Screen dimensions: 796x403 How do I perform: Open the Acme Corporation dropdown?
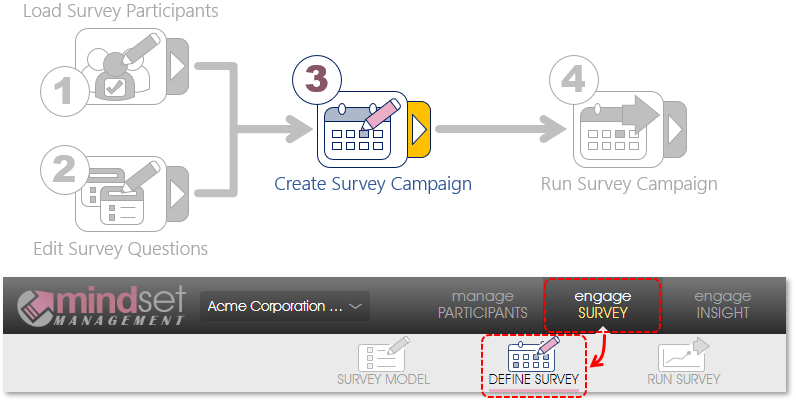coord(285,306)
